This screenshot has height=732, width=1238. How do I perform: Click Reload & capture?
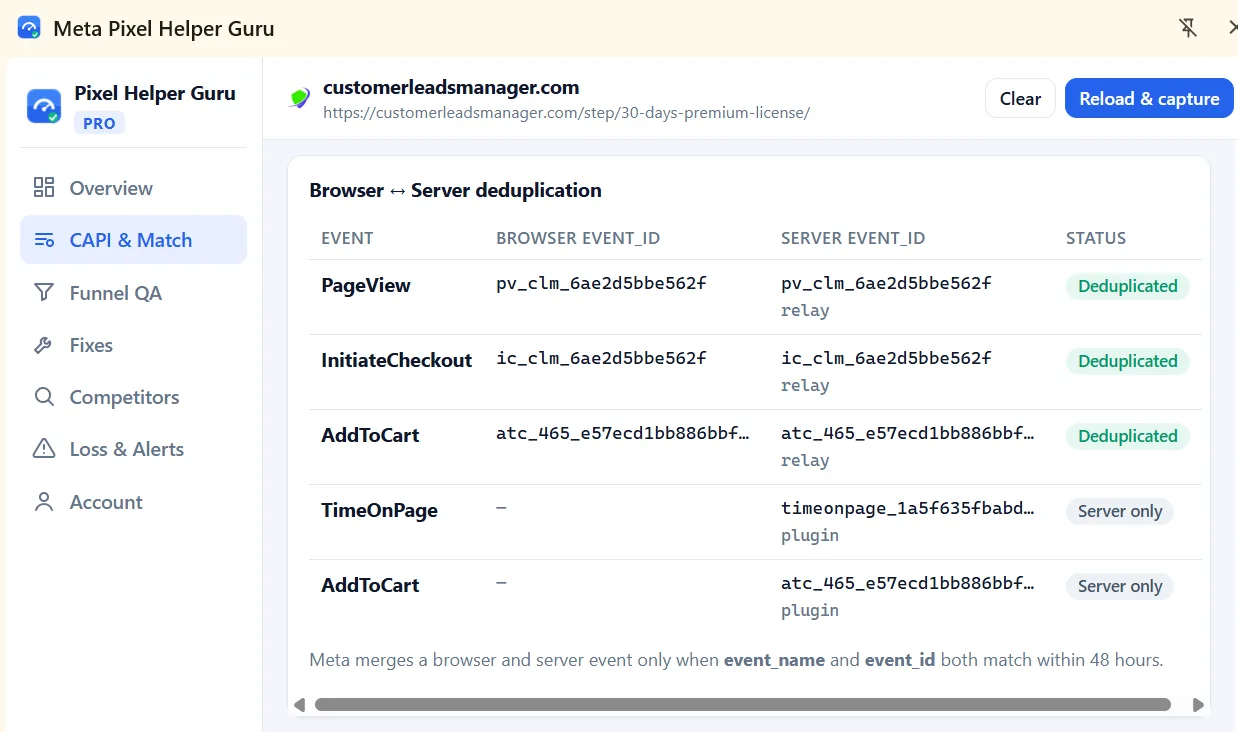point(1149,98)
